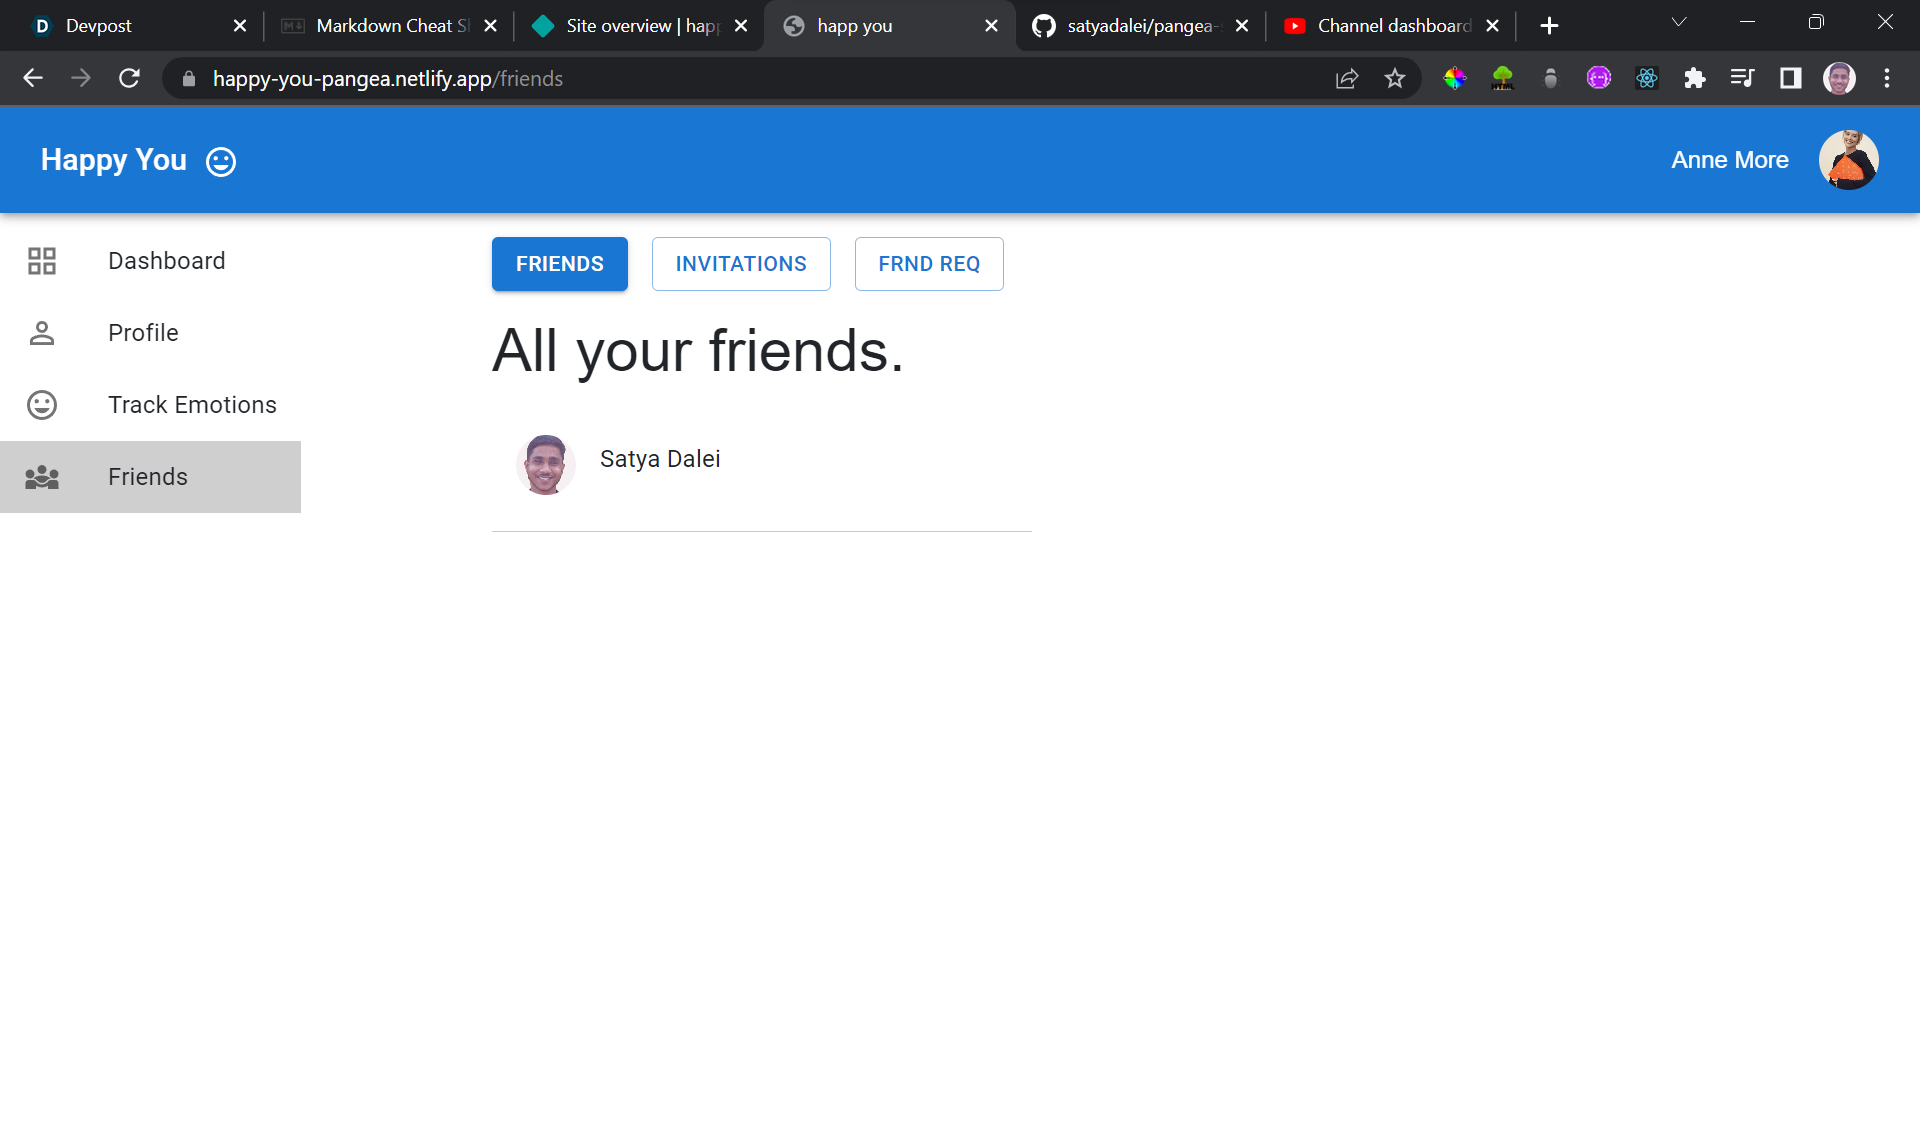Open the browser extensions puzzle icon
The height and width of the screenshot is (1127, 1920).
1695,79
